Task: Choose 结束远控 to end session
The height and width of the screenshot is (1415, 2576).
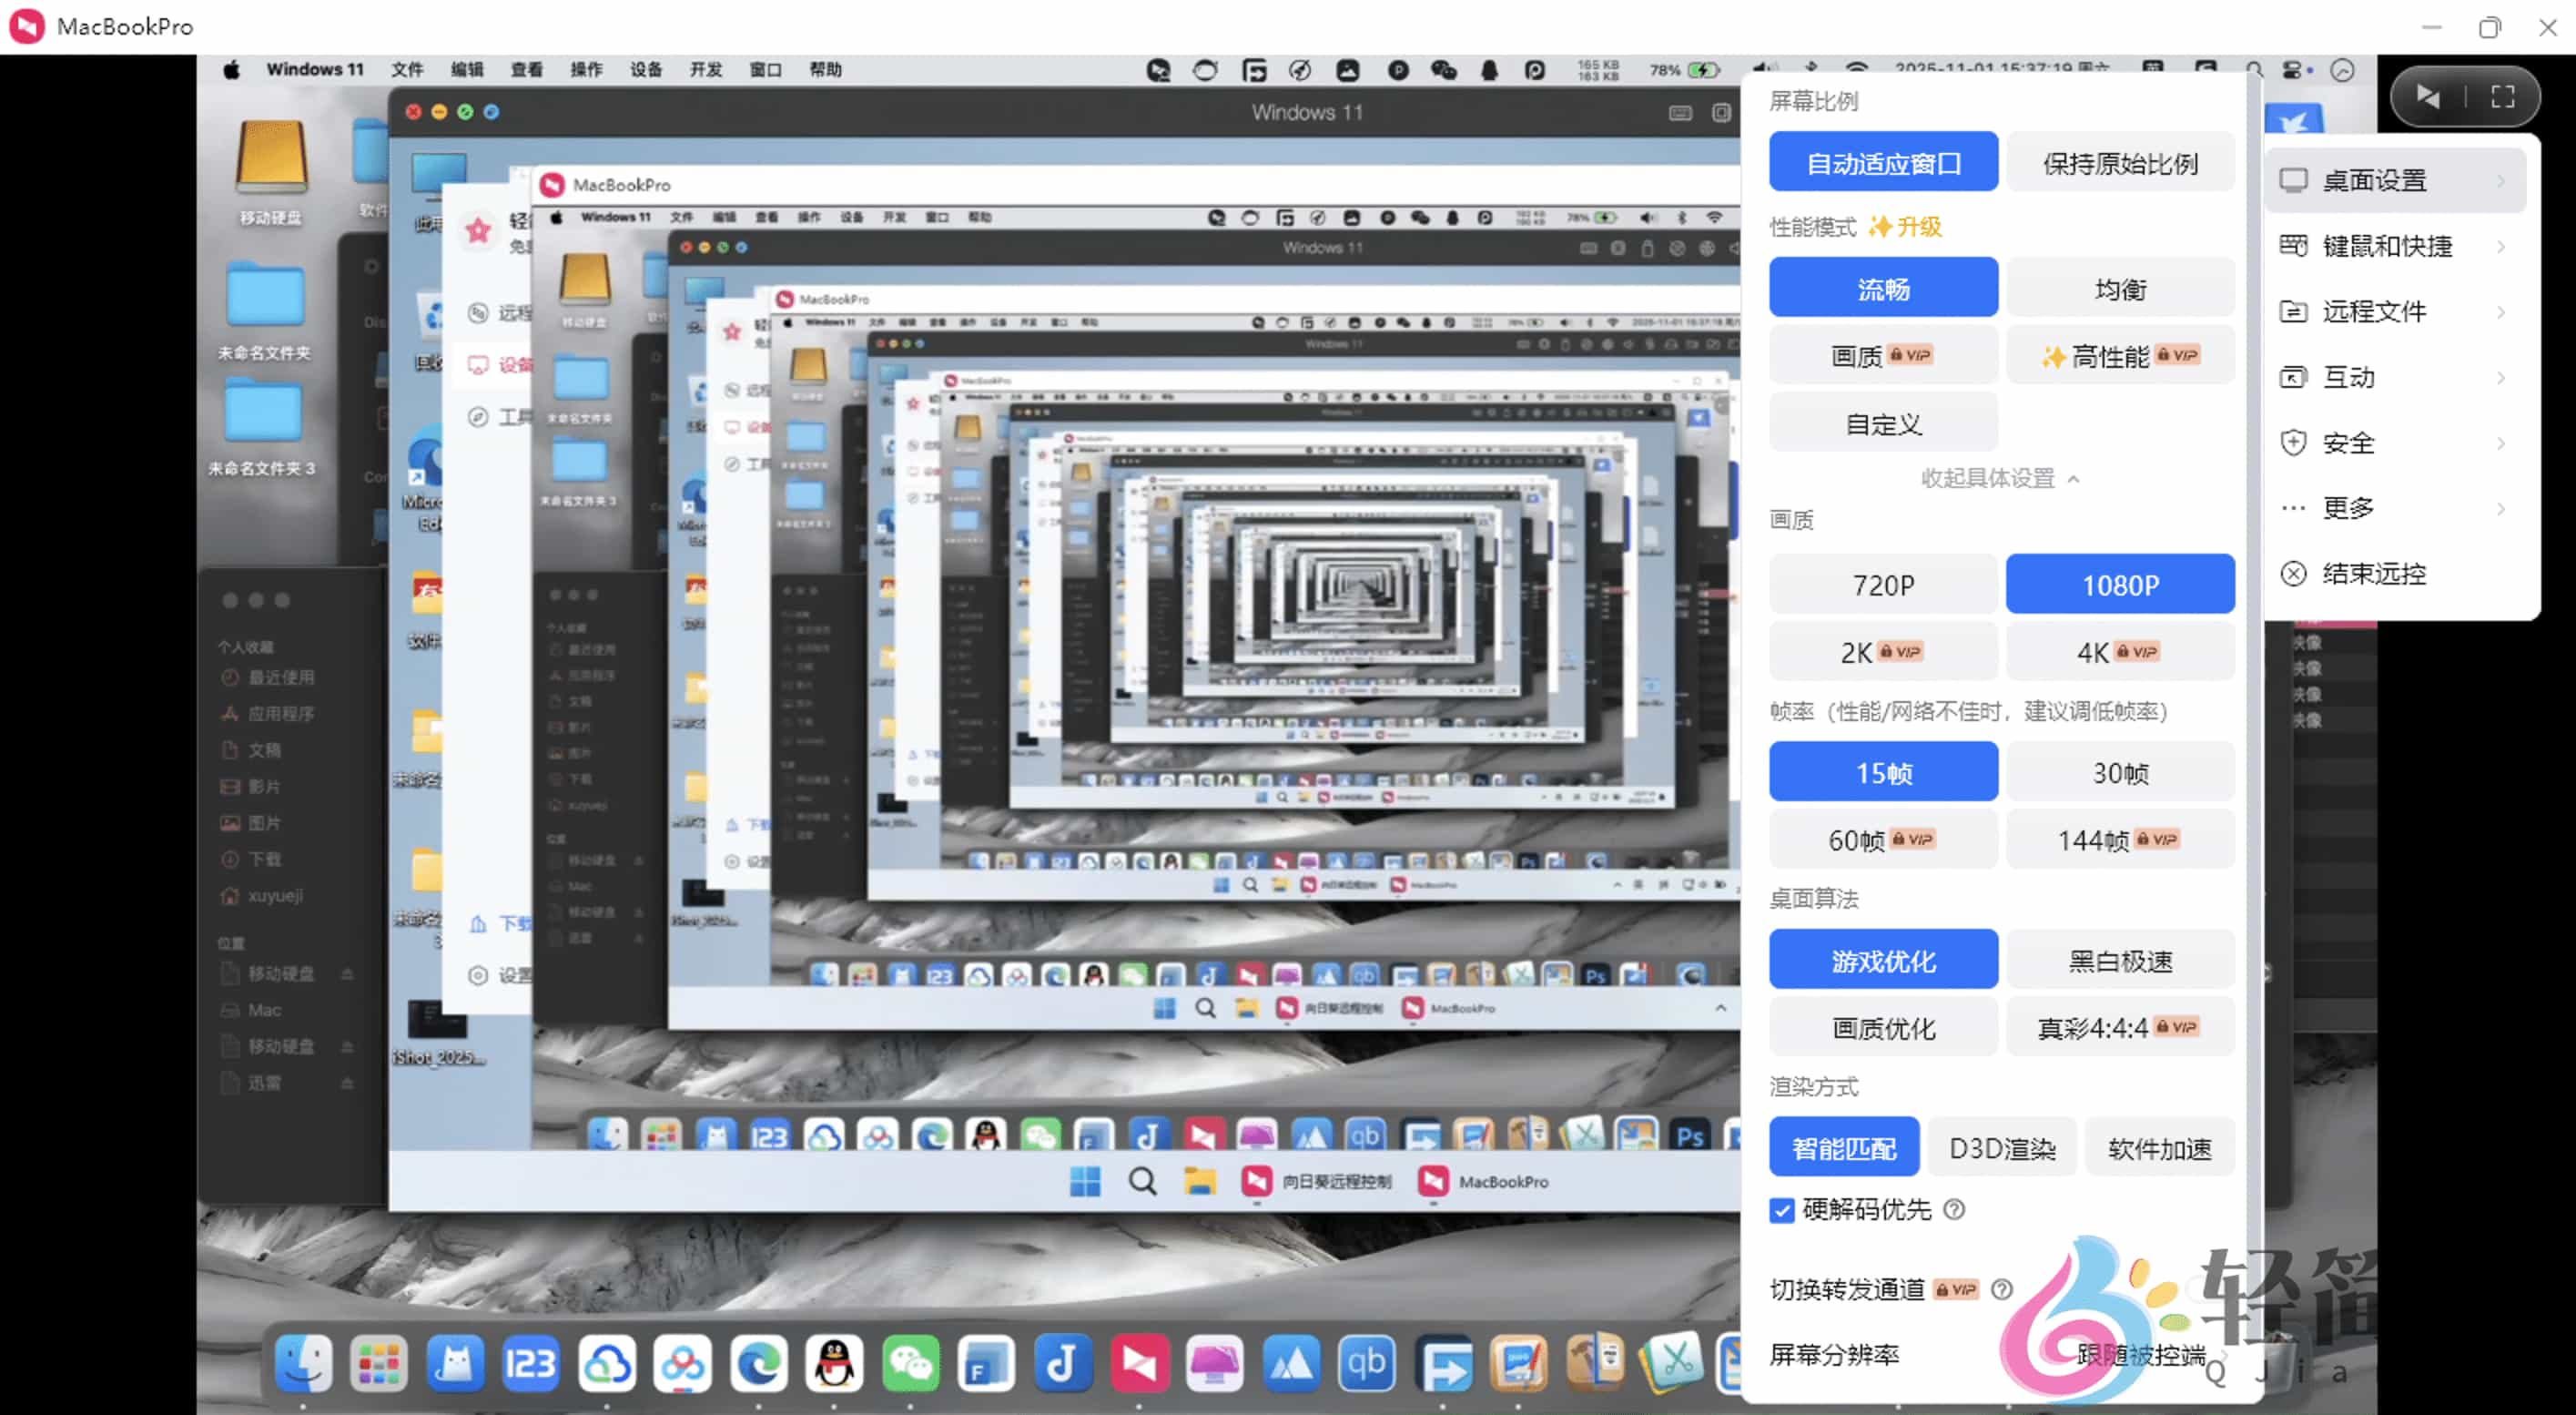Action: (x=2373, y=574)
